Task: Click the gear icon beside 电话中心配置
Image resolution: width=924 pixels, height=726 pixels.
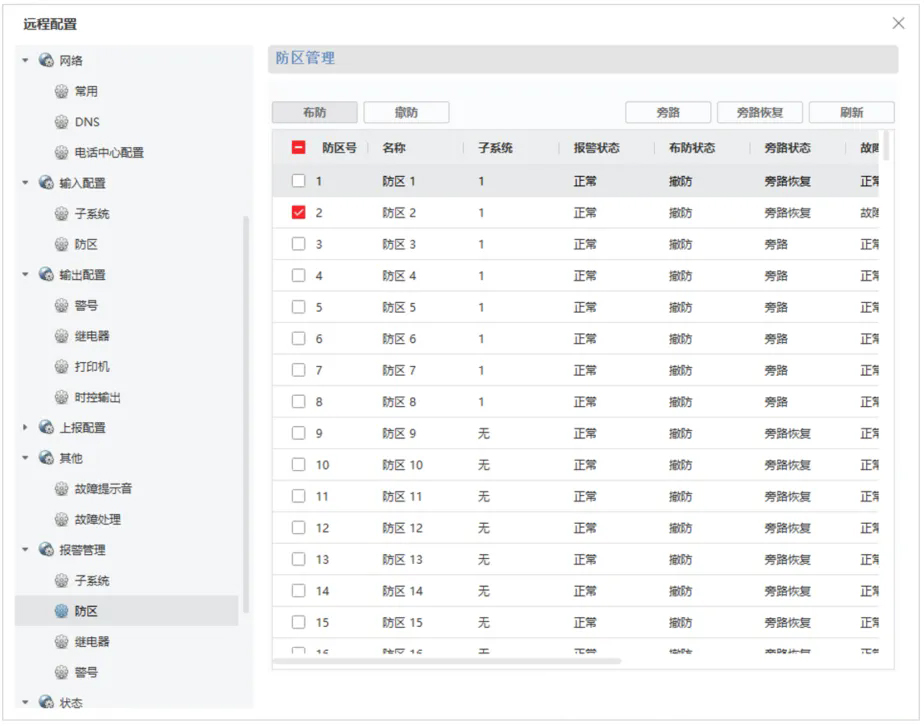Action: coord(62,153)
